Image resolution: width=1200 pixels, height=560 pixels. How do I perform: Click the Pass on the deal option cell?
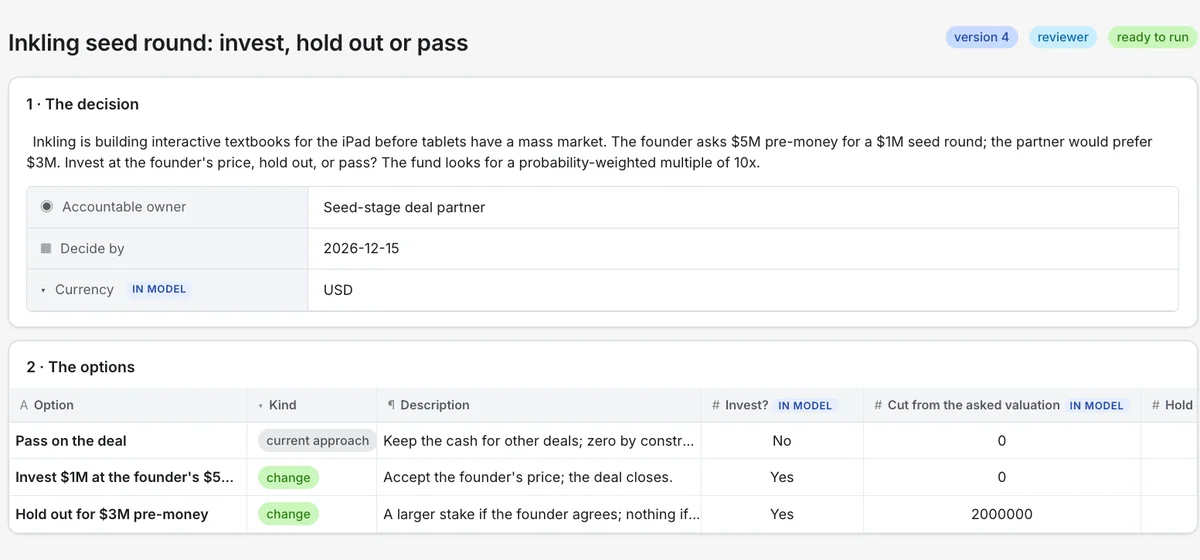point(127,441)
